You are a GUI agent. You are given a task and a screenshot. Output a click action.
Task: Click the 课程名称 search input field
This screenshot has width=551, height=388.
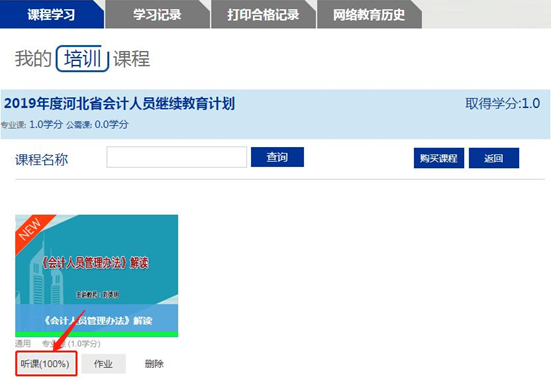176,157
